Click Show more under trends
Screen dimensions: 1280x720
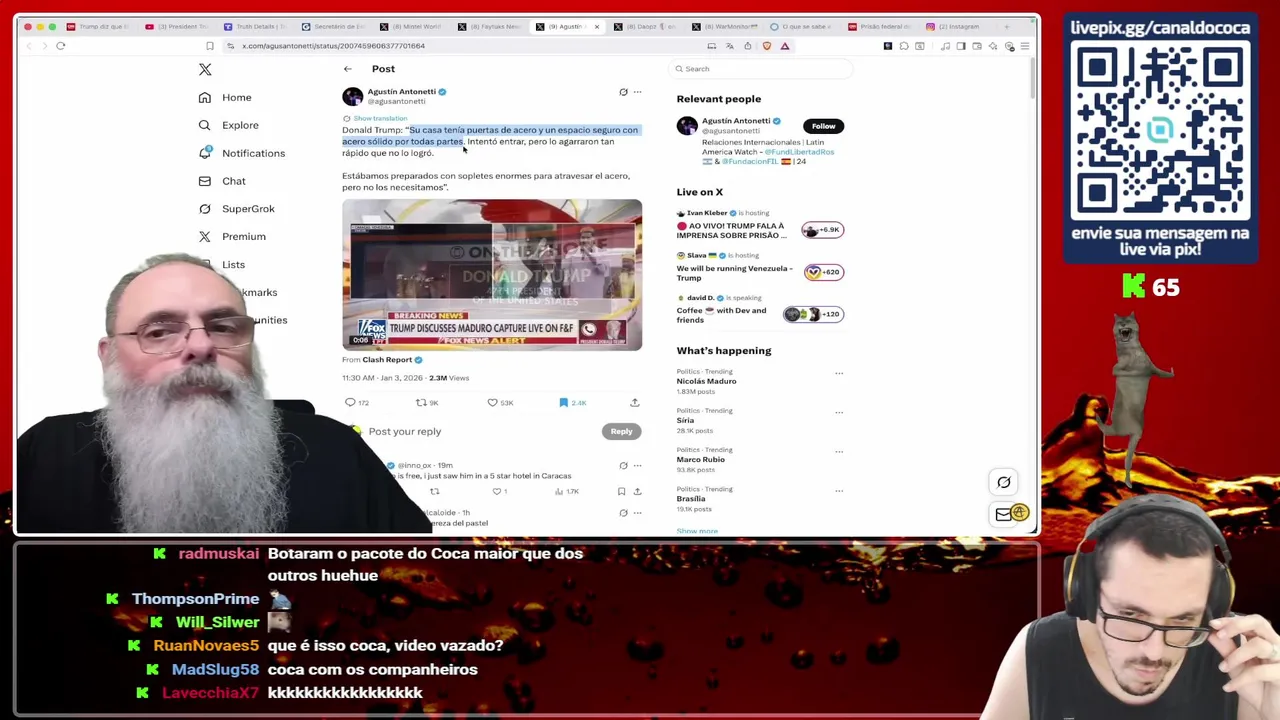point(697,531)
